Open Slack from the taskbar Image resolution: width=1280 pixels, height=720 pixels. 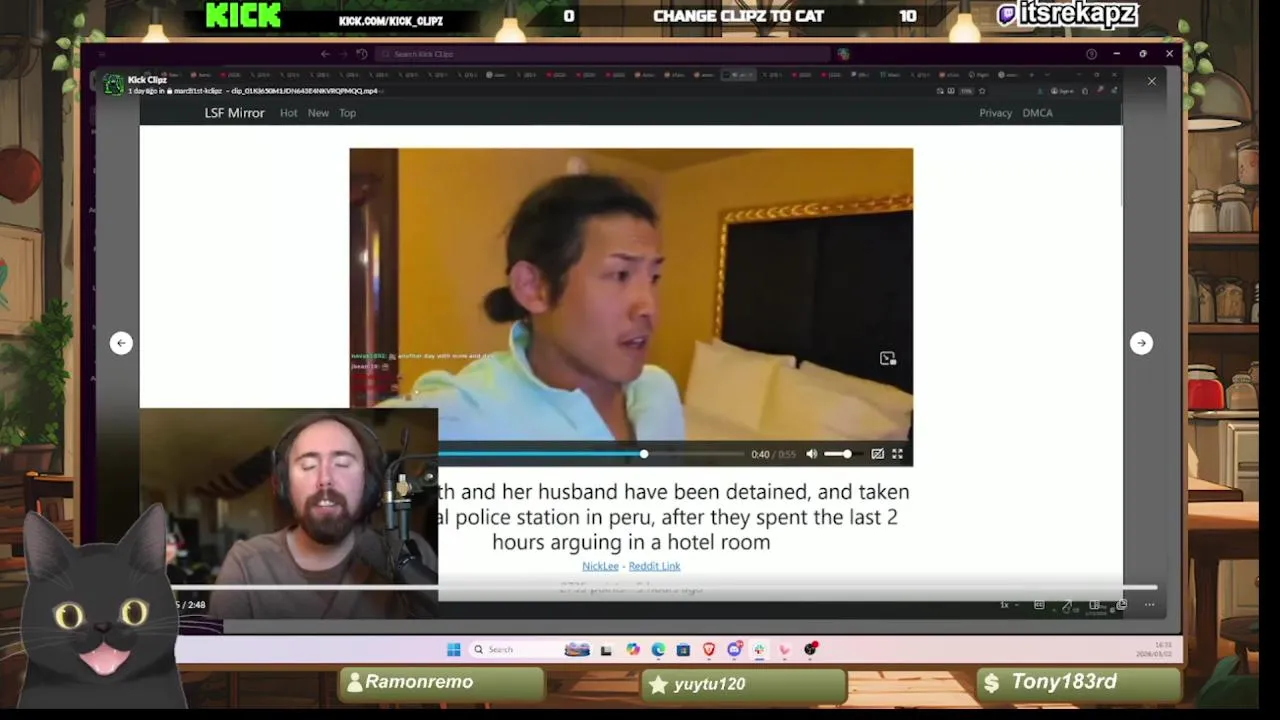point(759,650)
